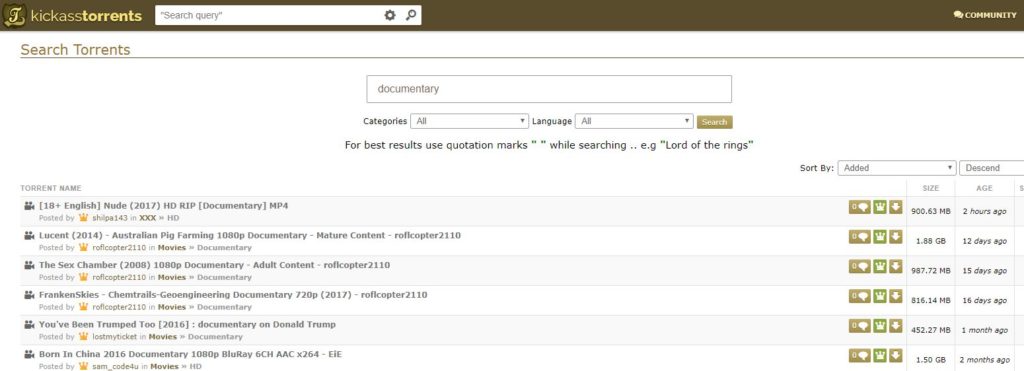The width and height of the screenshot is (1024, 371).
Task: Open comments for Nude (2017) torrent
Action: (x=859, y=206)
